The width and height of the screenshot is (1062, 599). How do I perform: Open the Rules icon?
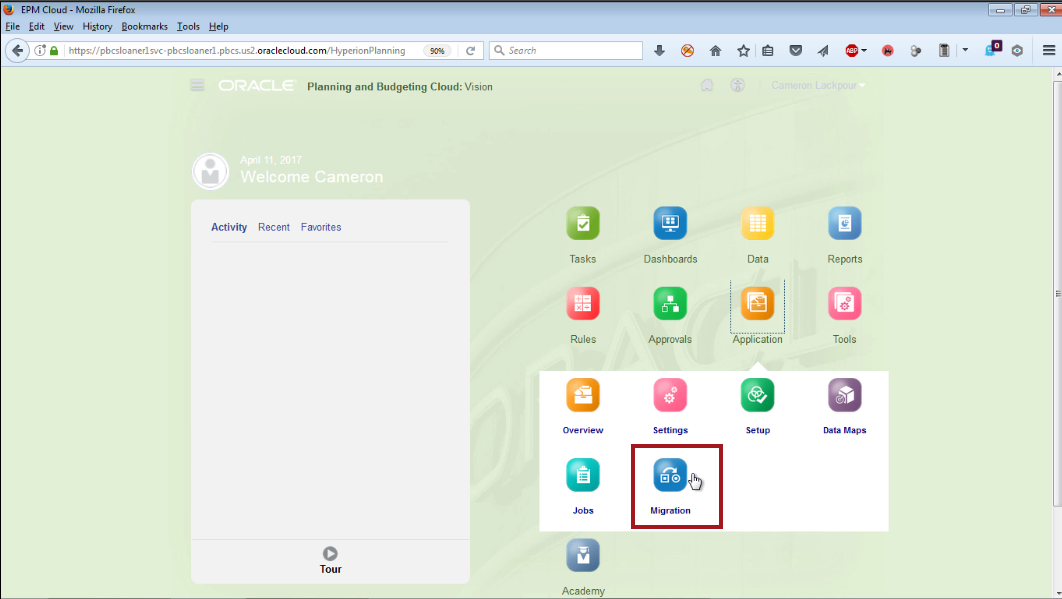[582, 304]
